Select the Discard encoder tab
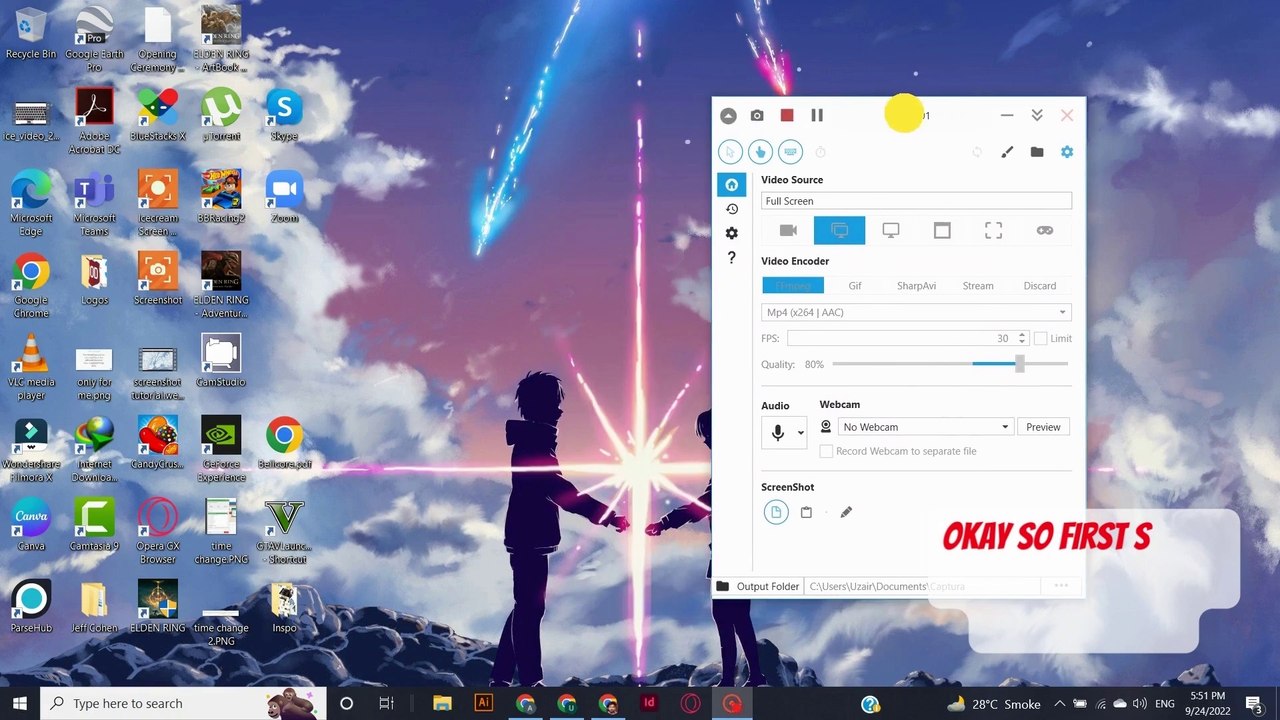This screenshot has height=720, width=1280. coord(1040,286)
